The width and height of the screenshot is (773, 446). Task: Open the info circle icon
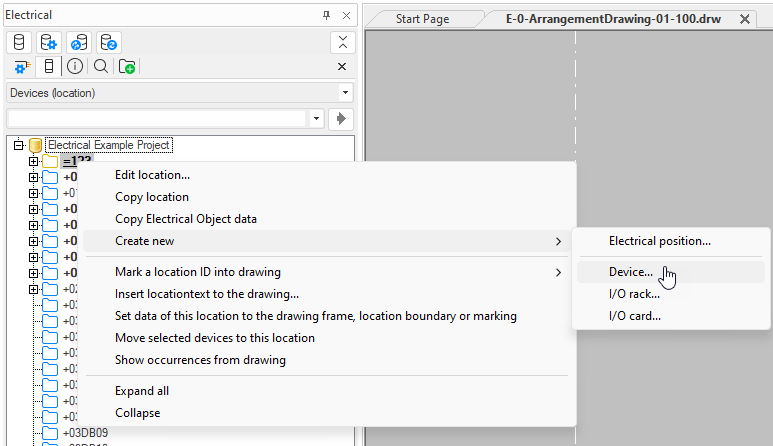(75, 67)
